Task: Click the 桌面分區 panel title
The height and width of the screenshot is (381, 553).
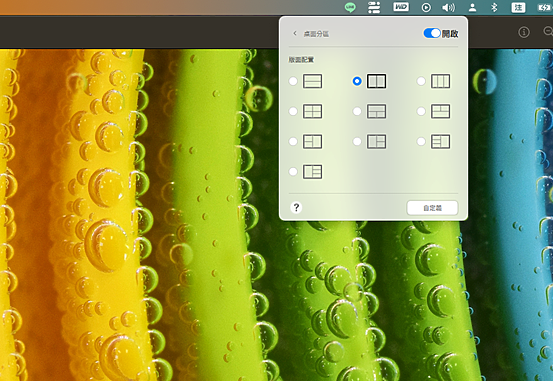Action: click(316, 34)
